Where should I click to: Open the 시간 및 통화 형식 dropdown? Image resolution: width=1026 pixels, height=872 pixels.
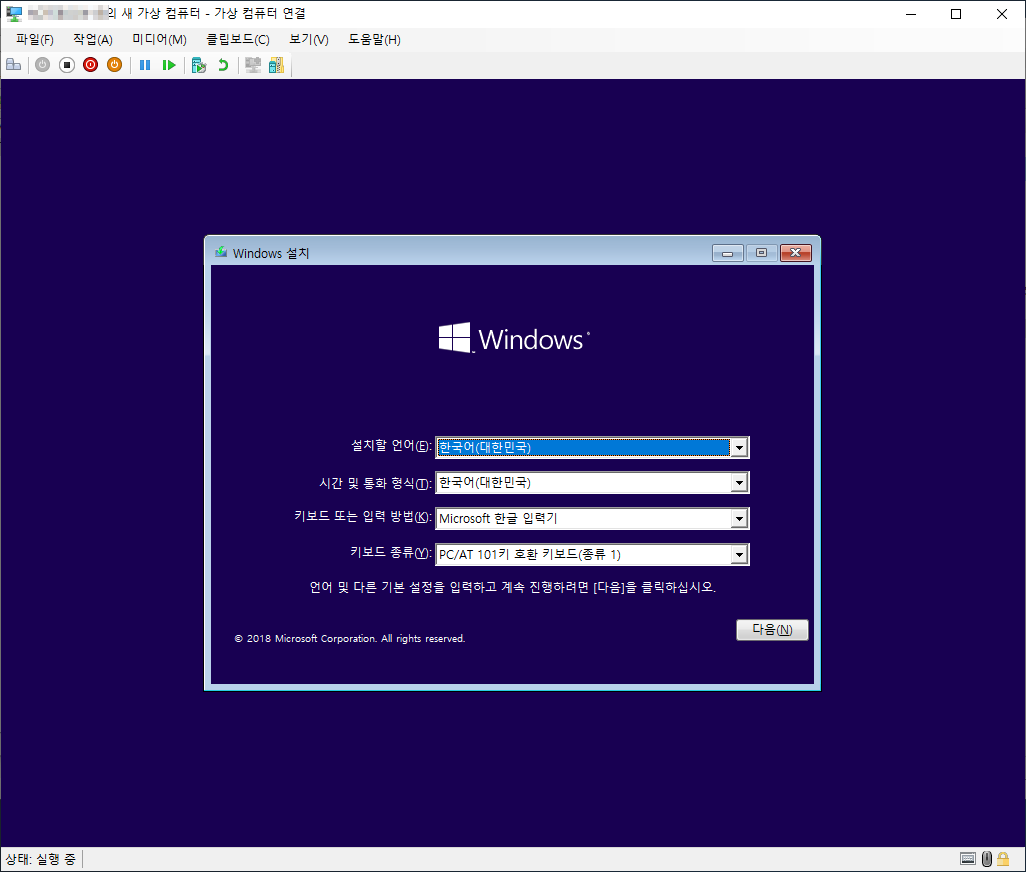tap(739, 482)
